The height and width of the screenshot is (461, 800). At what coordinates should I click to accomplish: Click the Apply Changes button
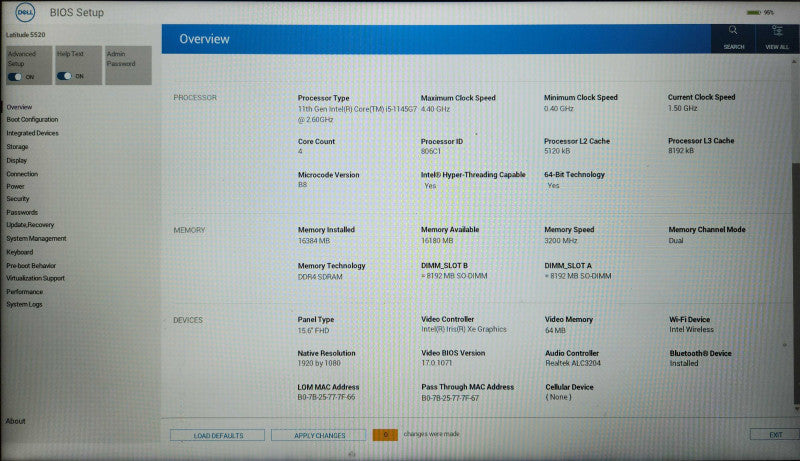click(x=319, y=436)
